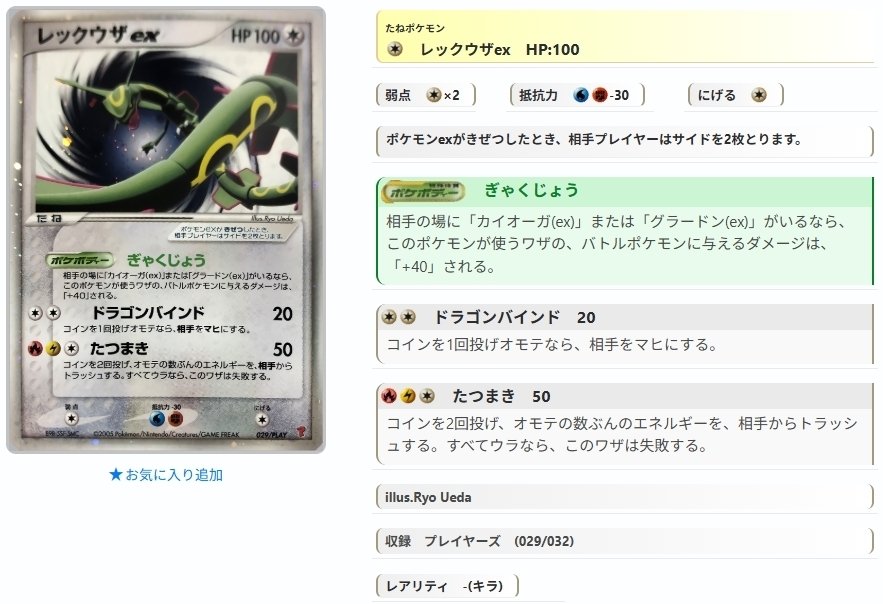
Task: Click first colorless energy icon for ドラゴンバインド
Action: 389,317
